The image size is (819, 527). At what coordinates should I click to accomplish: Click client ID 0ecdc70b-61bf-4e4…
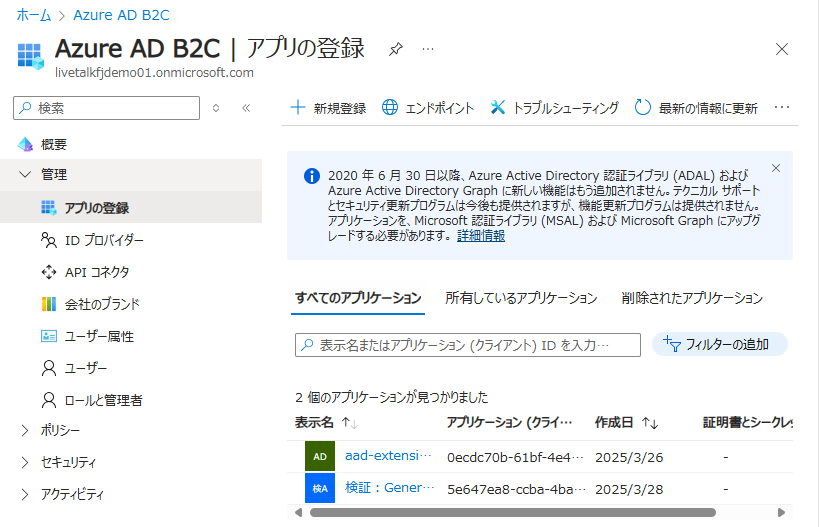coord(515,458)
